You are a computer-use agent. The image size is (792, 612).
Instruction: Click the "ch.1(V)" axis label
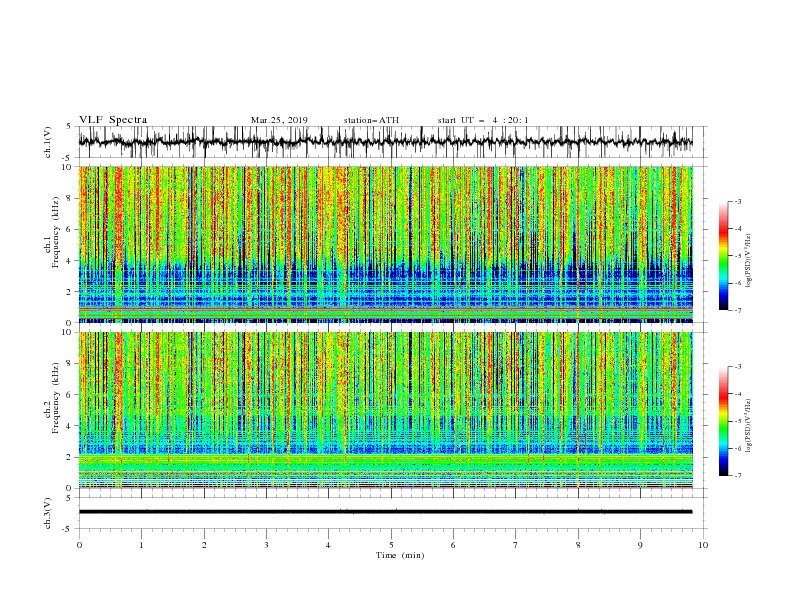tap(48, 141)
